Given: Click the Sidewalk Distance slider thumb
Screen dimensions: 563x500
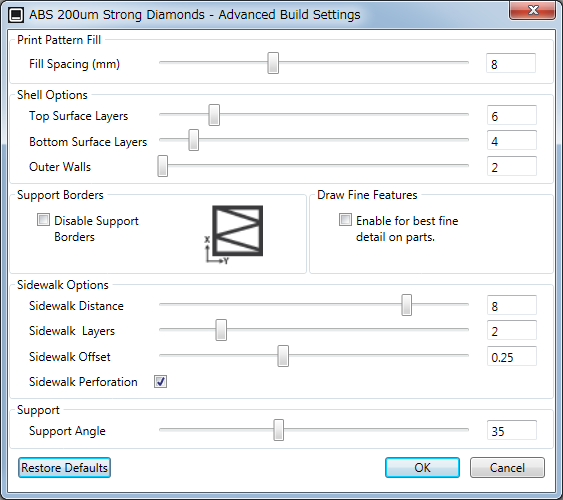Looking at the screenshot, I should point(406,305).
